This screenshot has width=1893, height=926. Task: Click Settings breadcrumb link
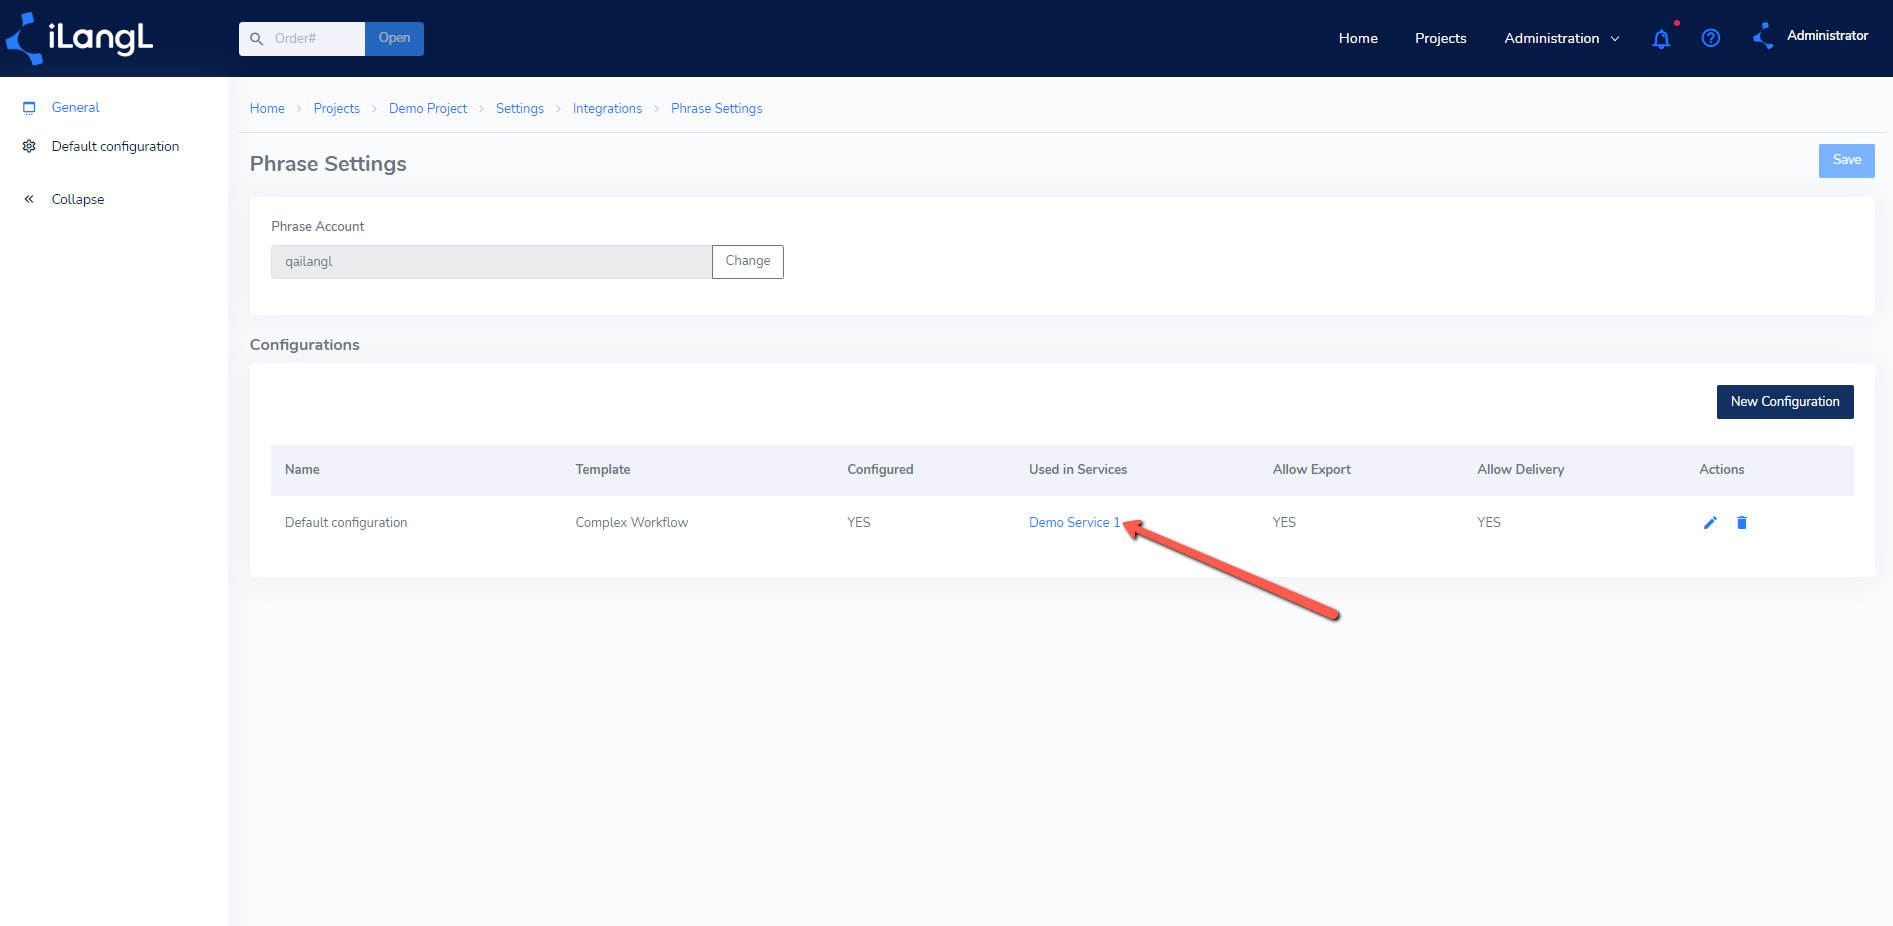coord(520,109)
